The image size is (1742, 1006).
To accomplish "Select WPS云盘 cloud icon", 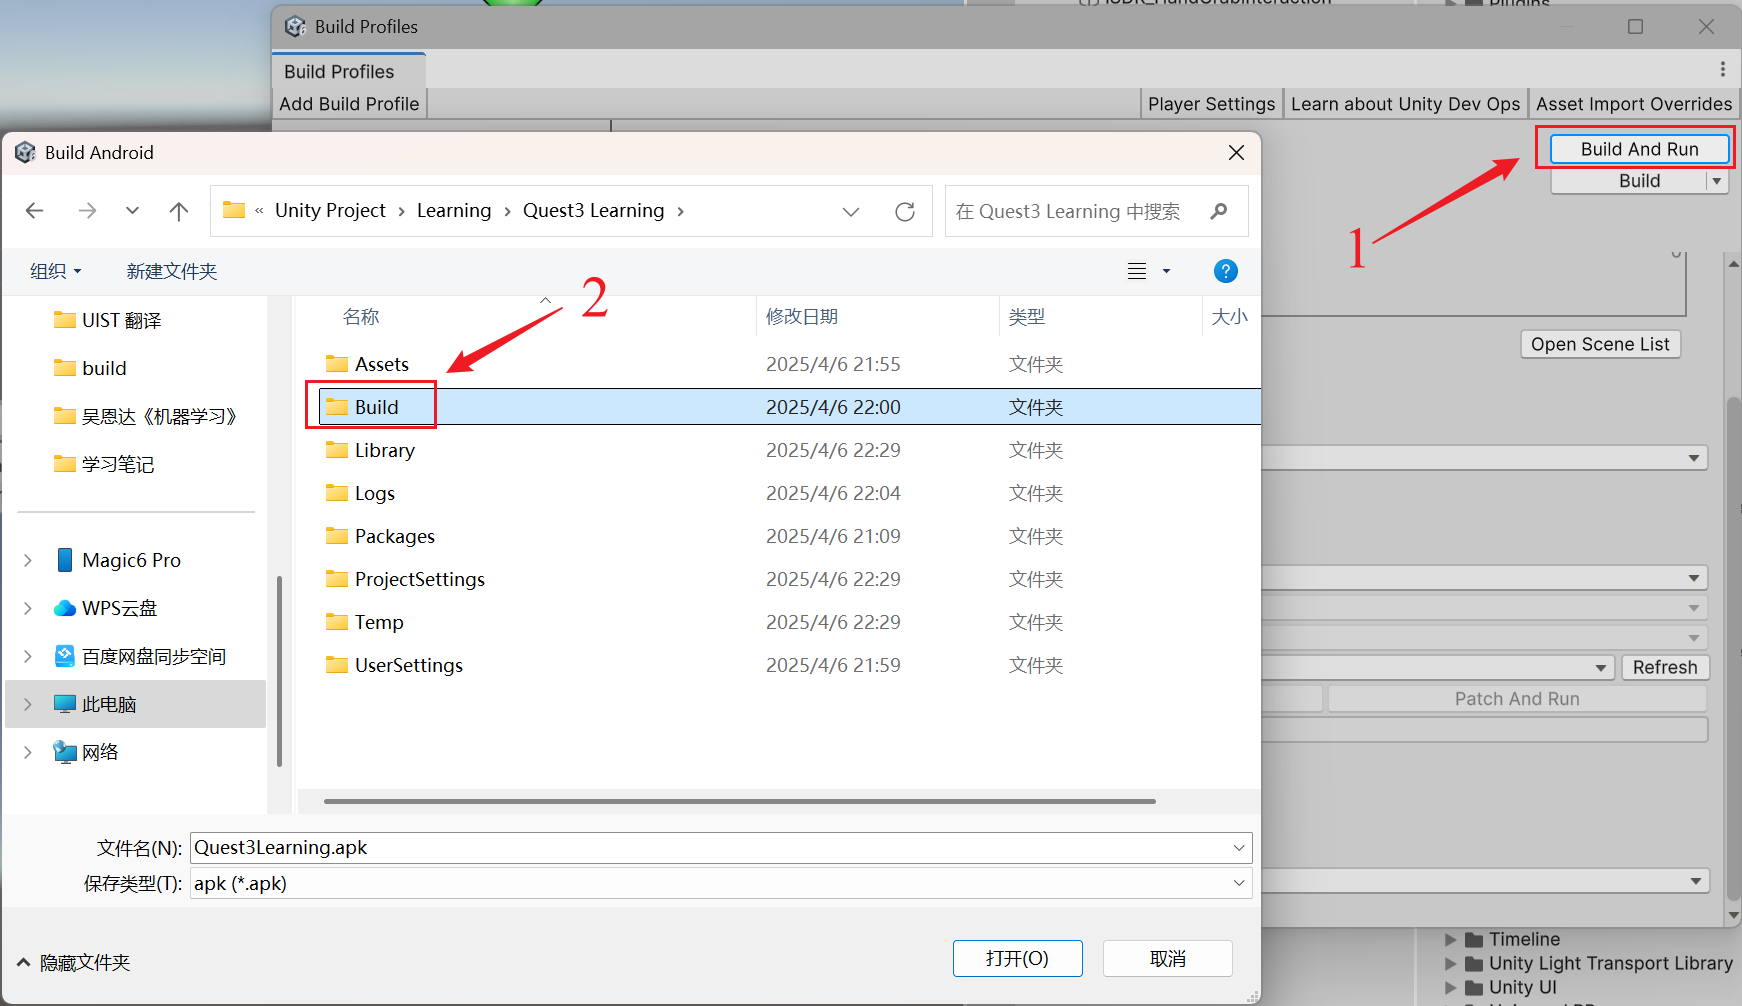I will (65, 608).
